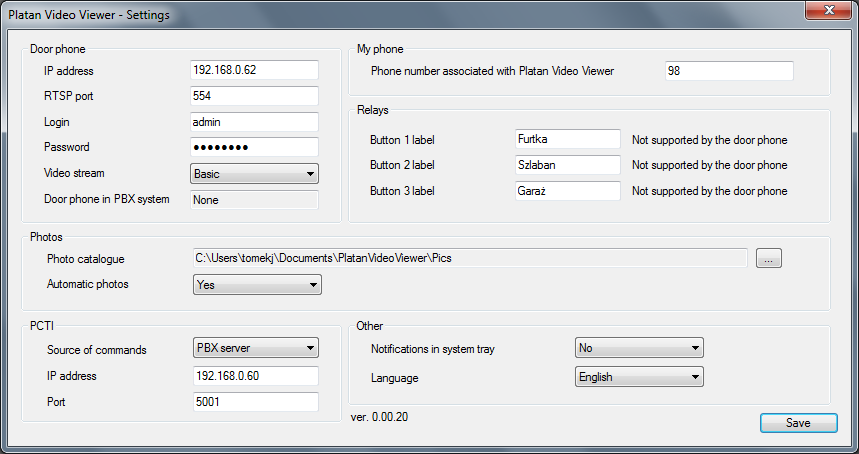Click the Save button
The height and width of the screenshot is (454, 859).
tap(799, 423)
